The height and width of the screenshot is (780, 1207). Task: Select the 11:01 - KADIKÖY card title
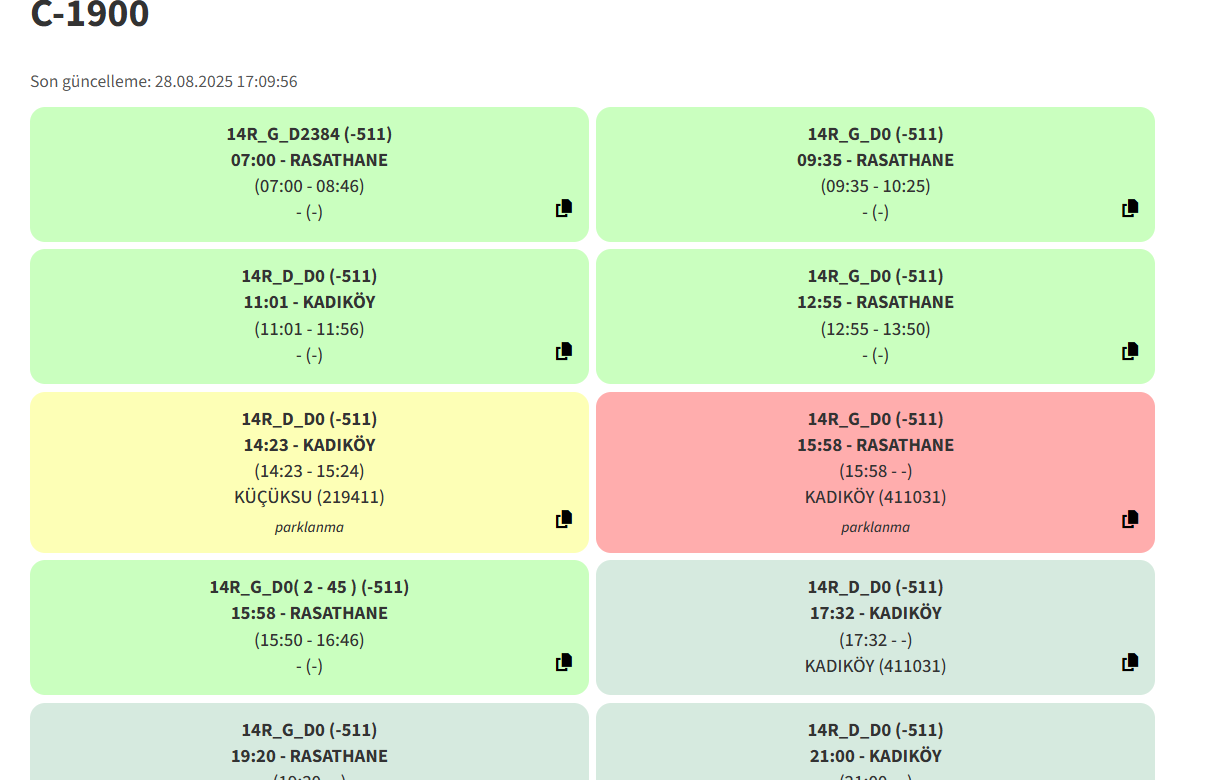coord(309,302)
